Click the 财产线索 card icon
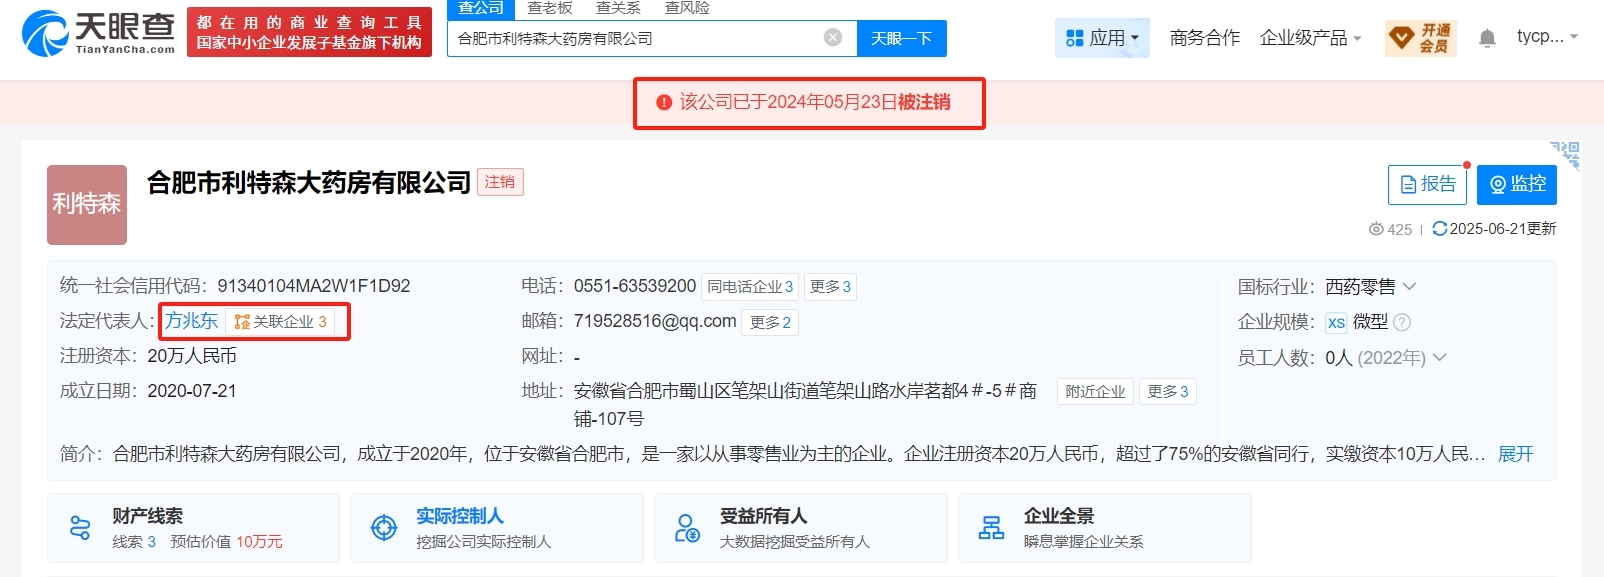 pos(80,528)
